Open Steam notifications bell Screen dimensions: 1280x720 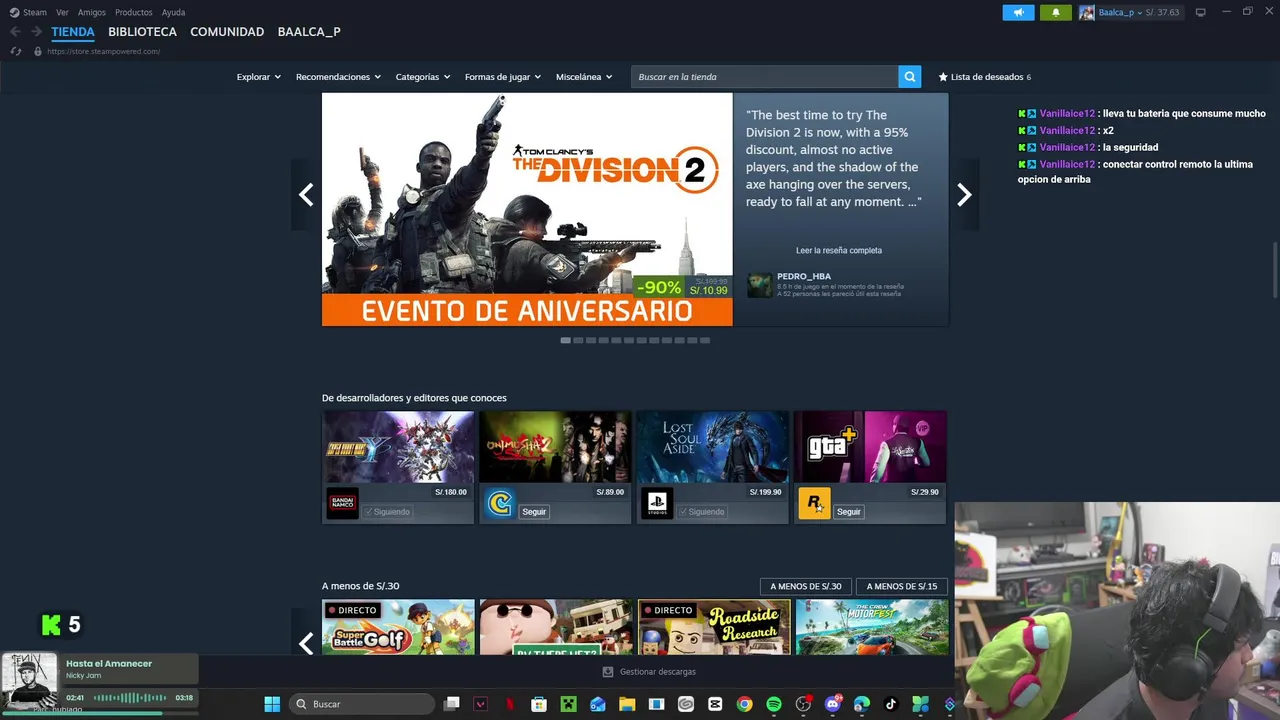coord(1055,12)
